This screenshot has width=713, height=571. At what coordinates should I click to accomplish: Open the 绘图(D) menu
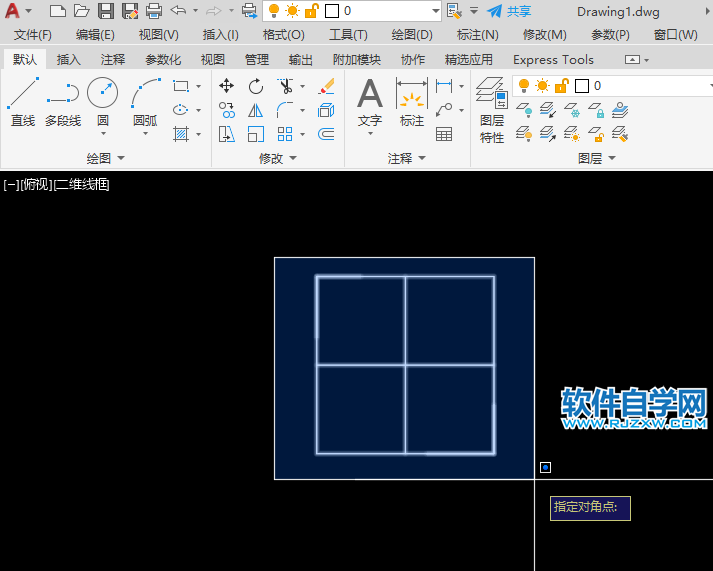click(x=412, y=35)
